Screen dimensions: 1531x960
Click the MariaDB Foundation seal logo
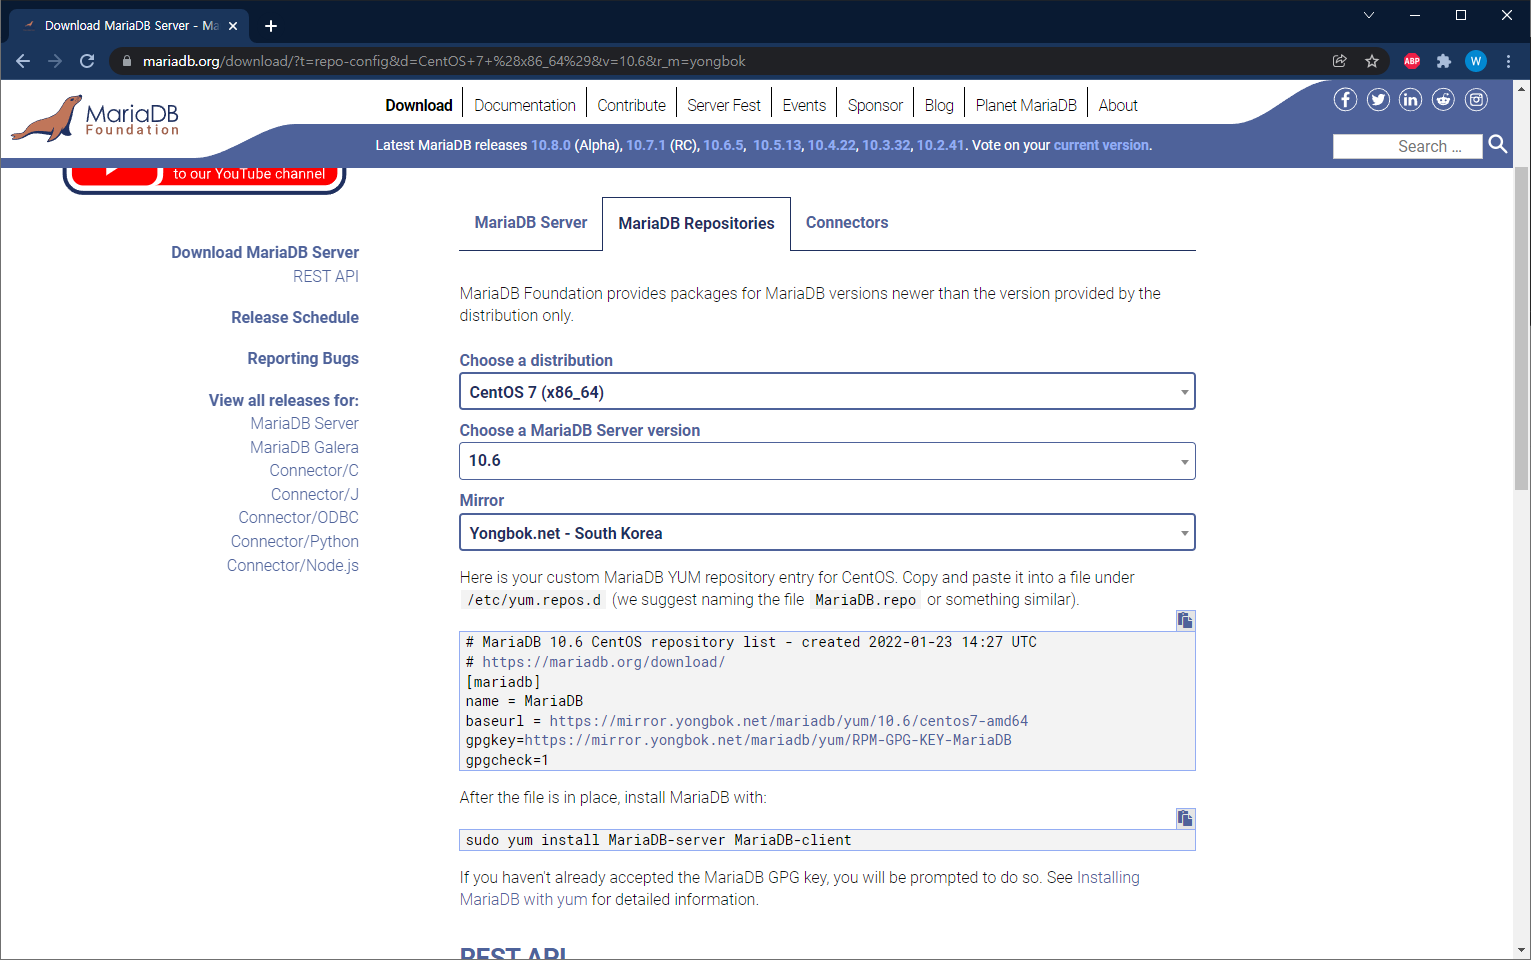pyautogui.click(x=95, y=118)
